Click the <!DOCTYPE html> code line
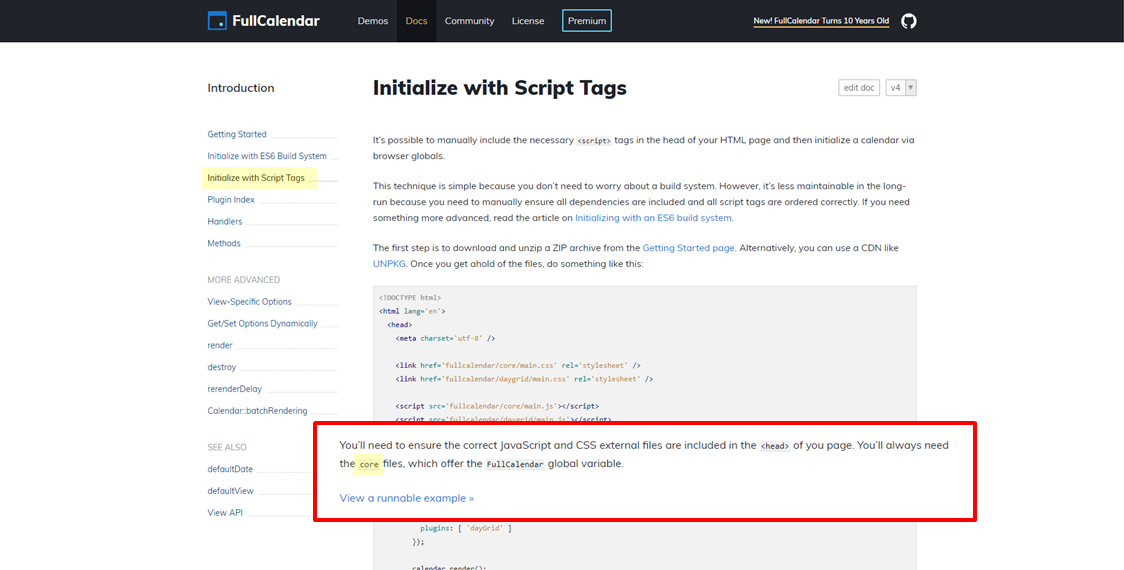The width and height of the screenshot is (1124, 570). click(x=410, y=297)
